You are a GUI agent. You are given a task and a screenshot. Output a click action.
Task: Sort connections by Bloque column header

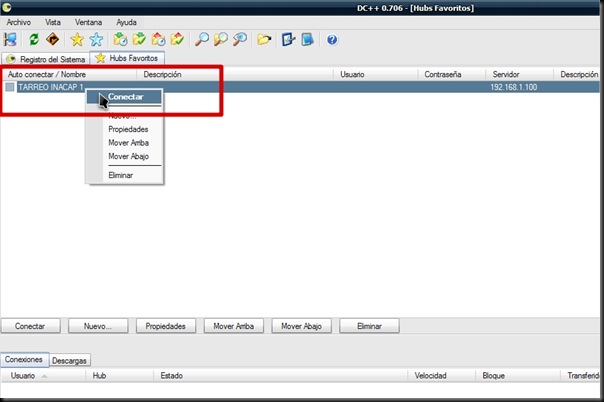point(517,375)
